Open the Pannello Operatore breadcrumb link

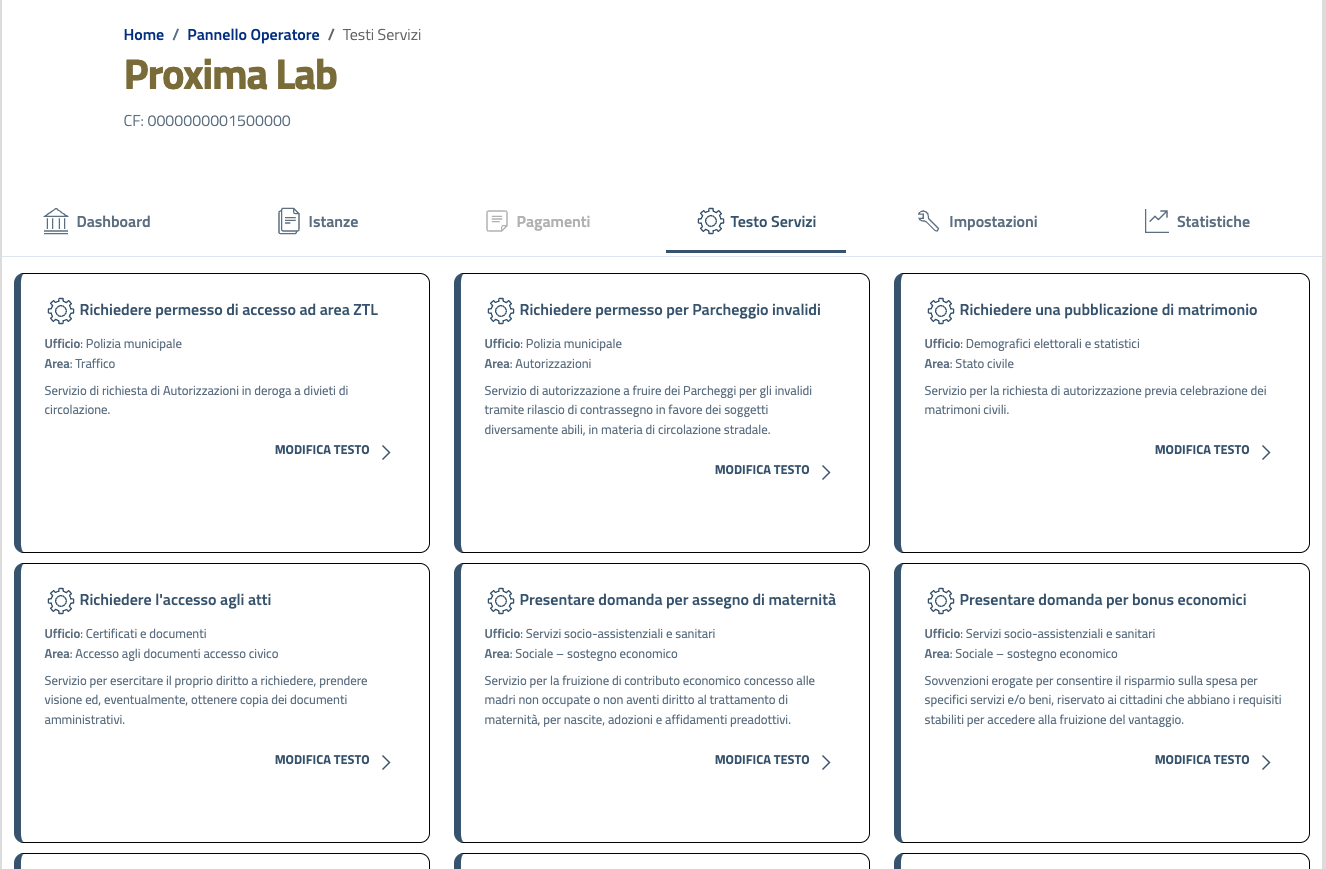(x=253, y=35)
